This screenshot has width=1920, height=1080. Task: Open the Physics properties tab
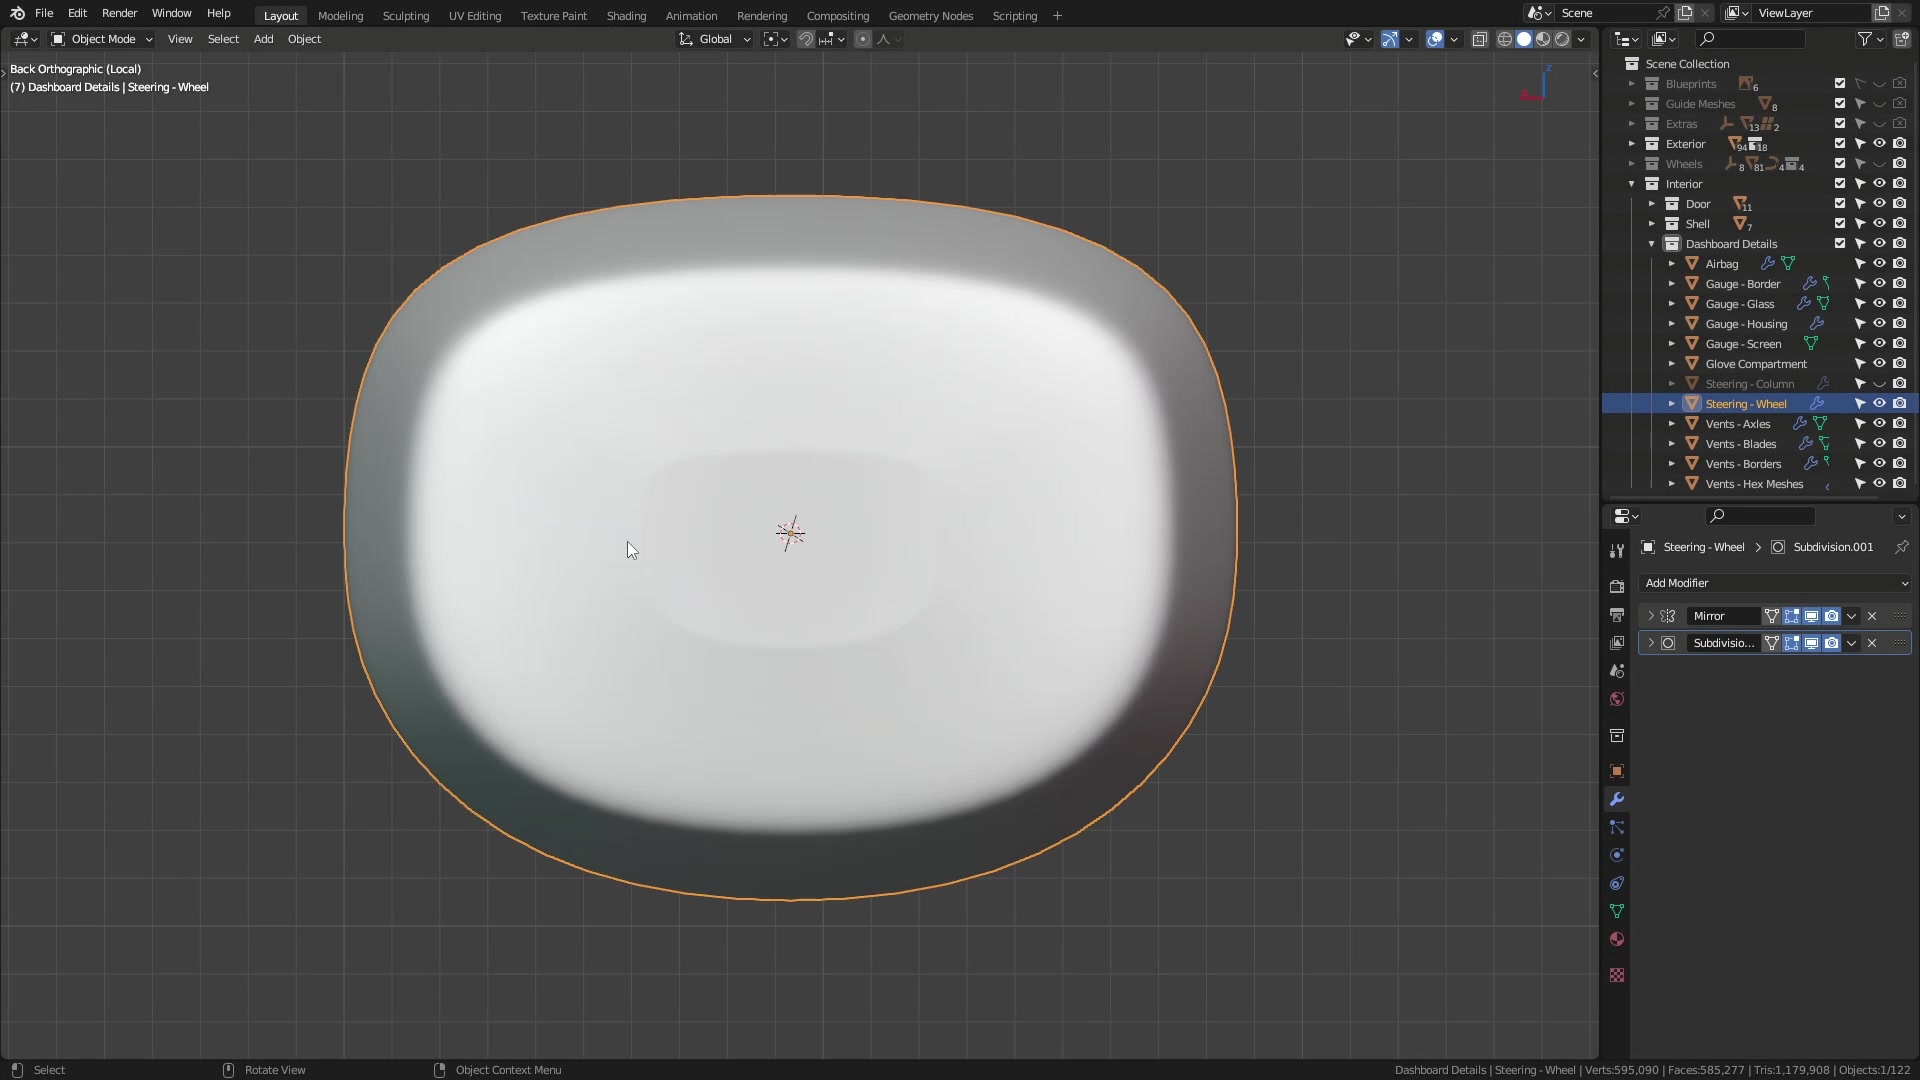tap(1617, 855)
